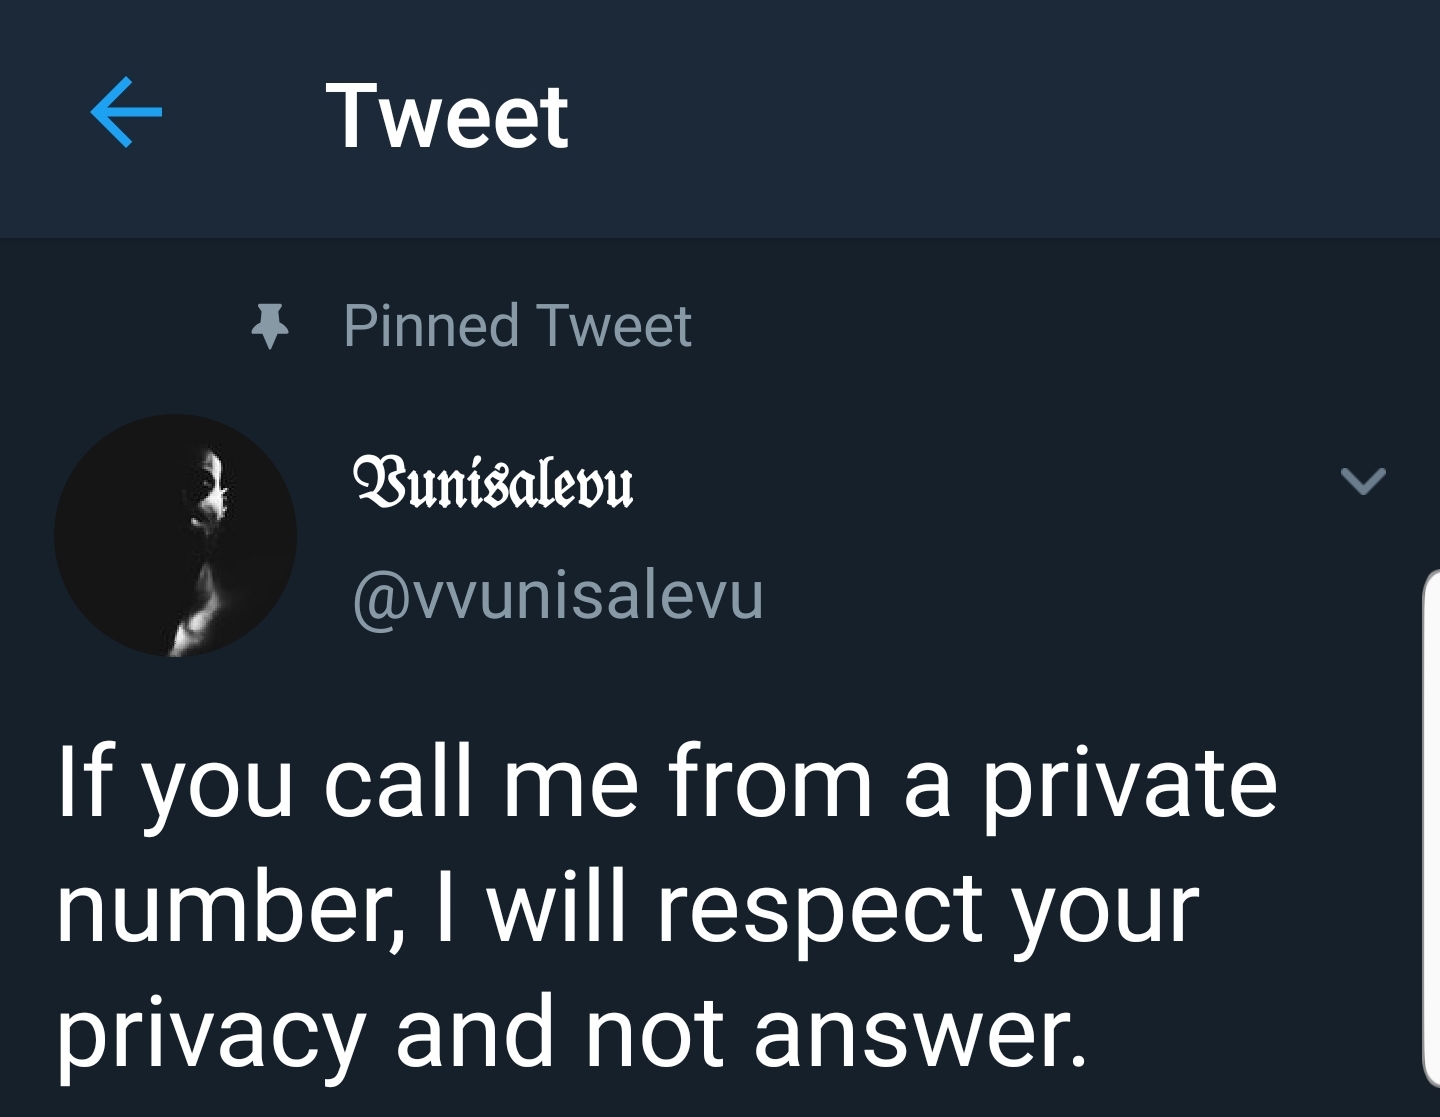Open the tweet options chevron menu

pyautogui.click(x=1363, y=482)
